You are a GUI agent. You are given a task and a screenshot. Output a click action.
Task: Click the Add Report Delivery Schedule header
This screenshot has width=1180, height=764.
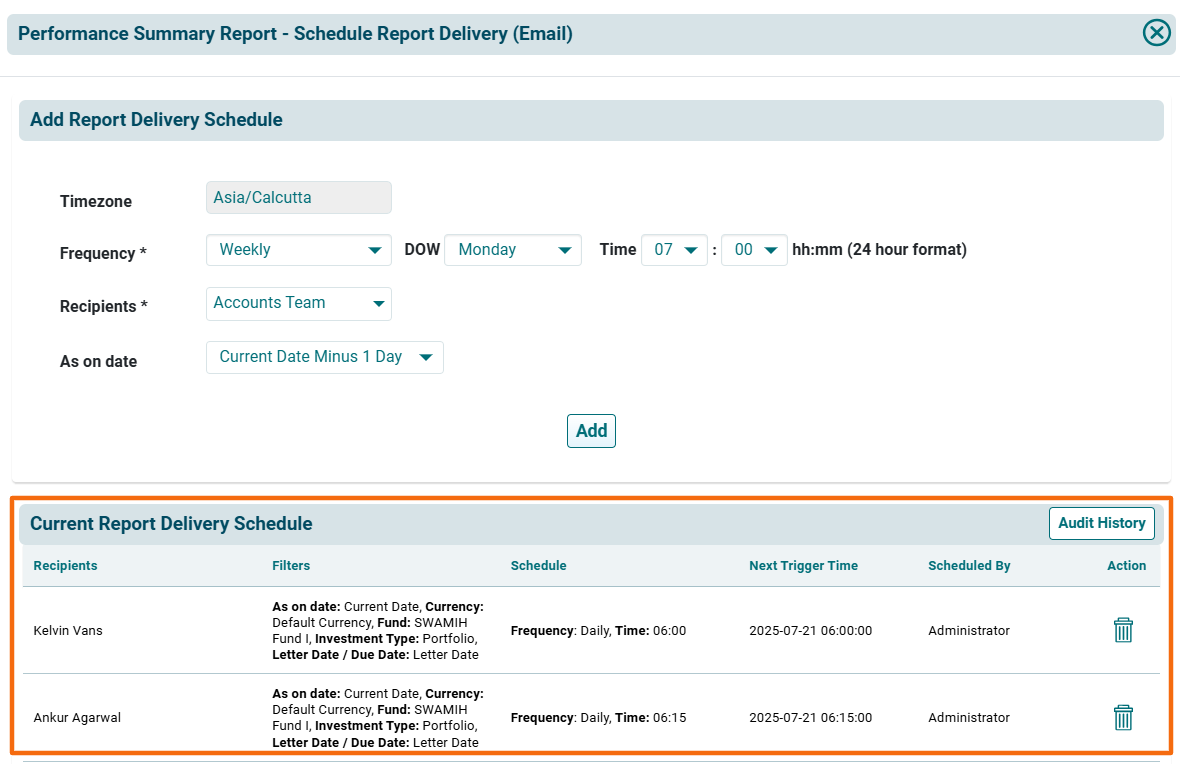tap(156, 120)
